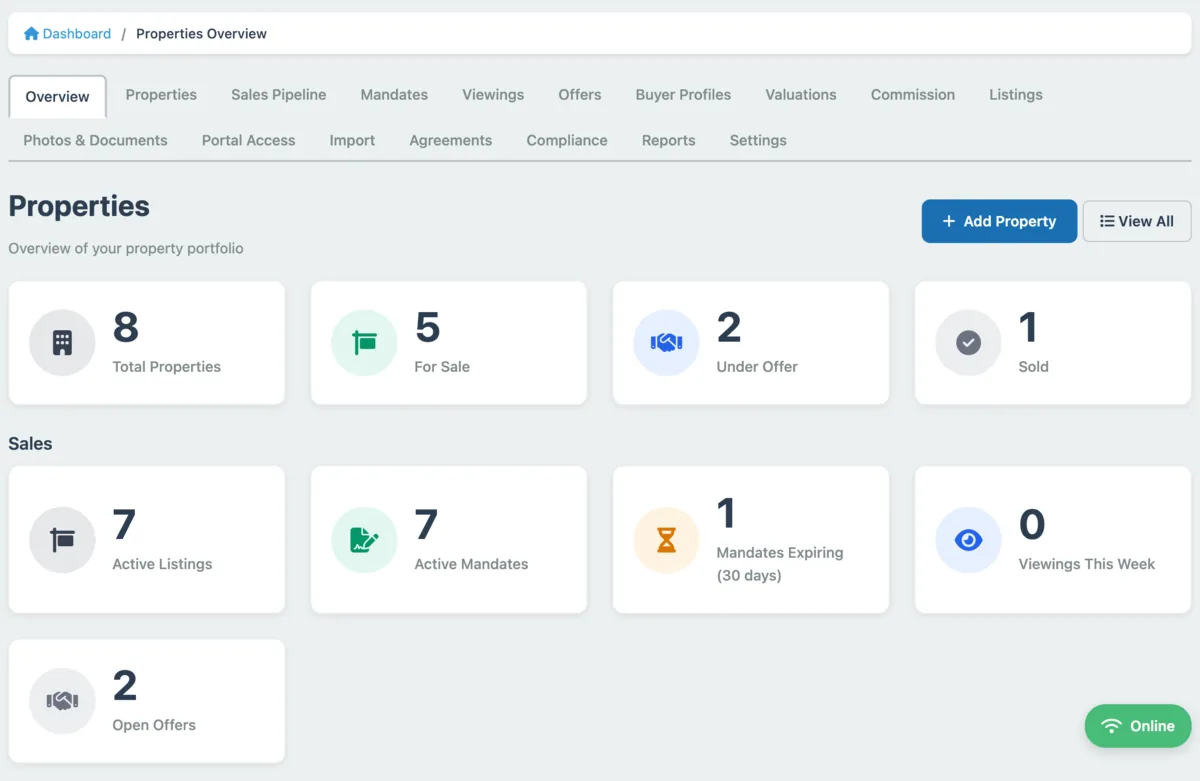Viewport: 1200px width, 781px height.
Task: Click the handshake icon for Under Offer
Action: click(x=666, y=343)
